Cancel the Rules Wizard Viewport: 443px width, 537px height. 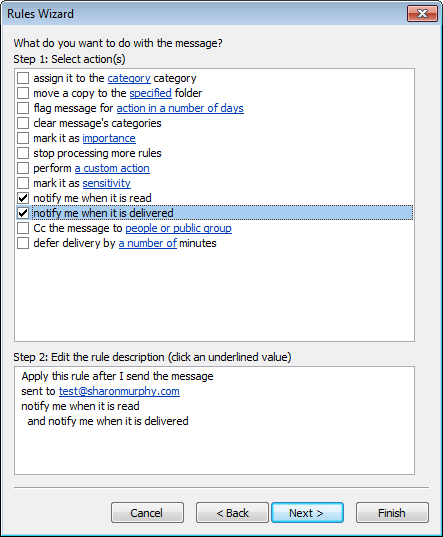click(147, 513)
